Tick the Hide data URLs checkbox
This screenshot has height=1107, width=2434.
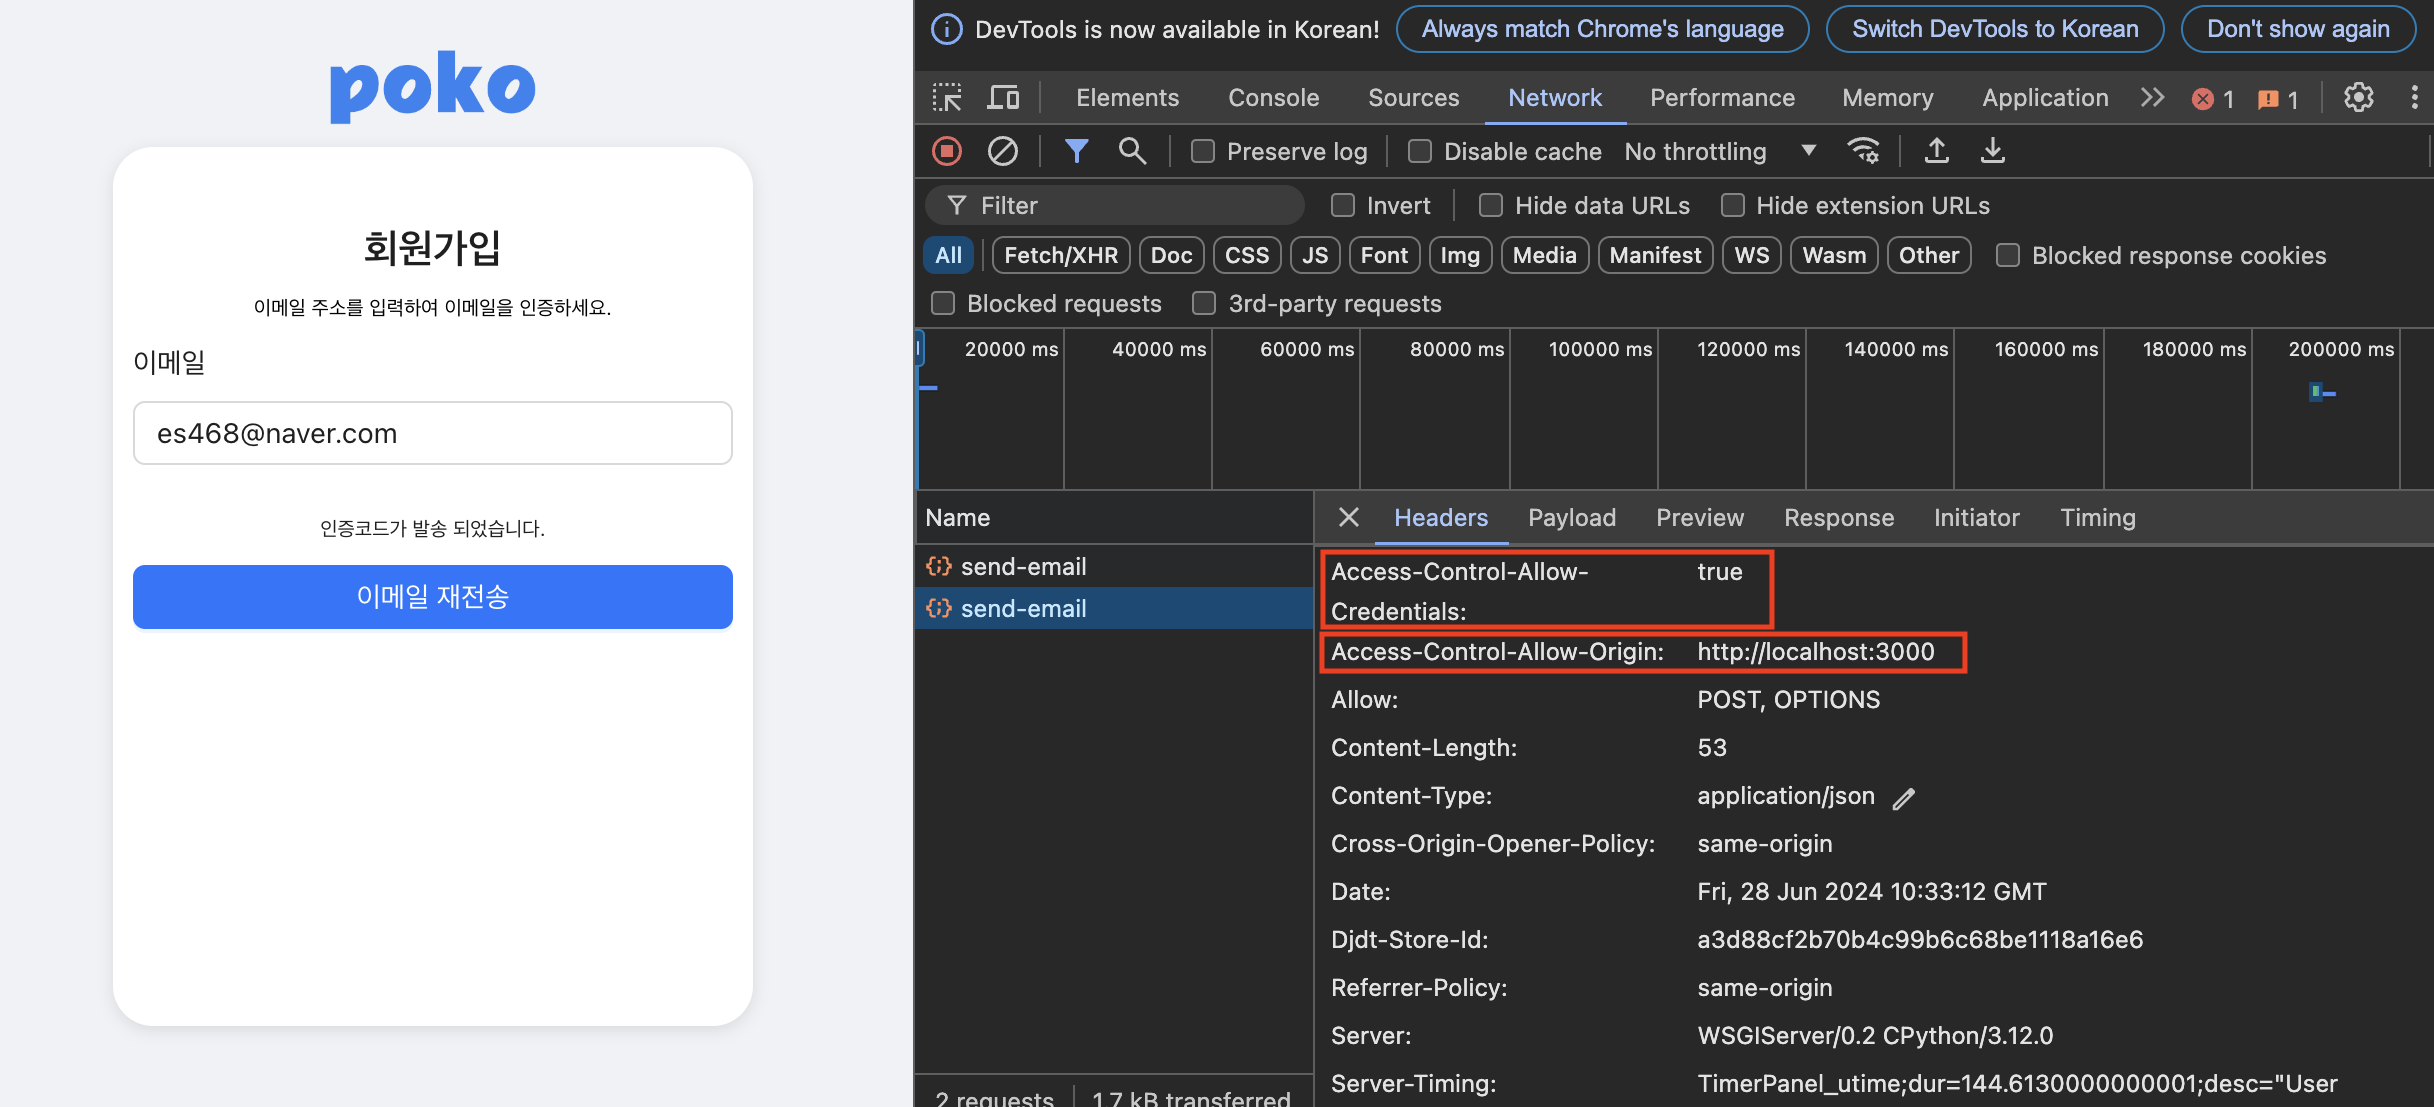point(1490,206)
